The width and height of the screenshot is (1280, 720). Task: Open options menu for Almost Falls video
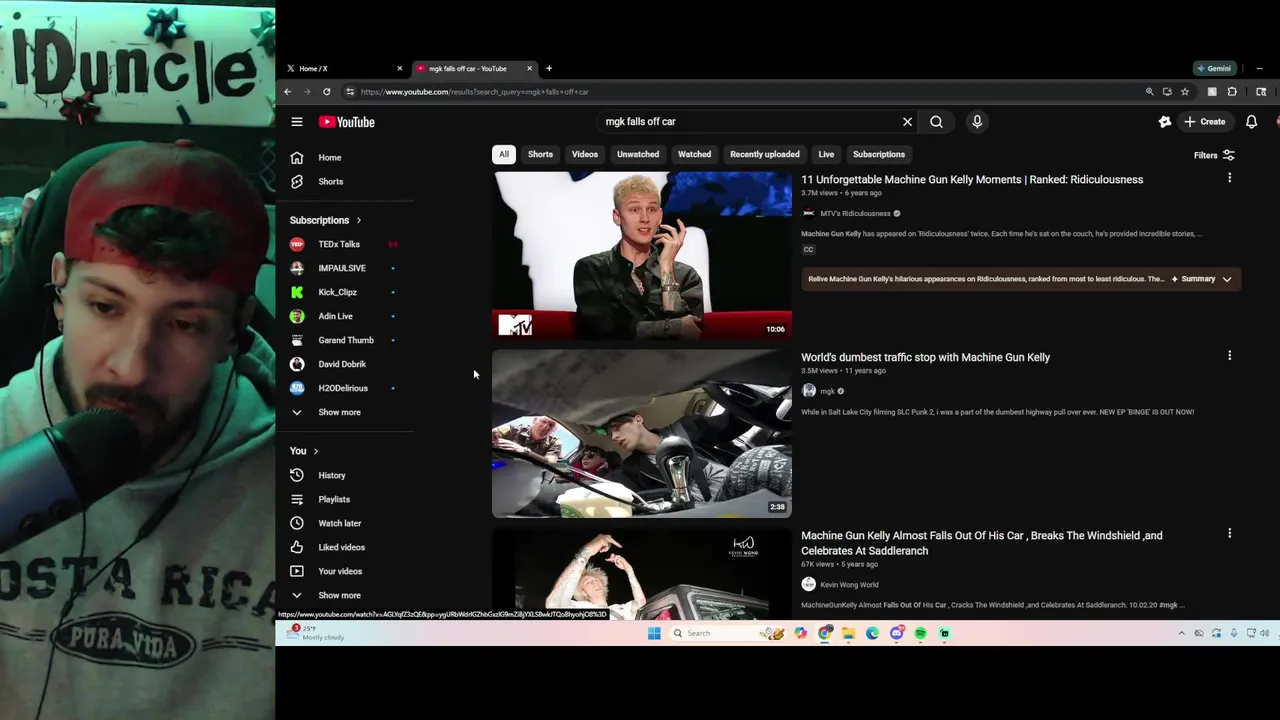coord(1229,534)
